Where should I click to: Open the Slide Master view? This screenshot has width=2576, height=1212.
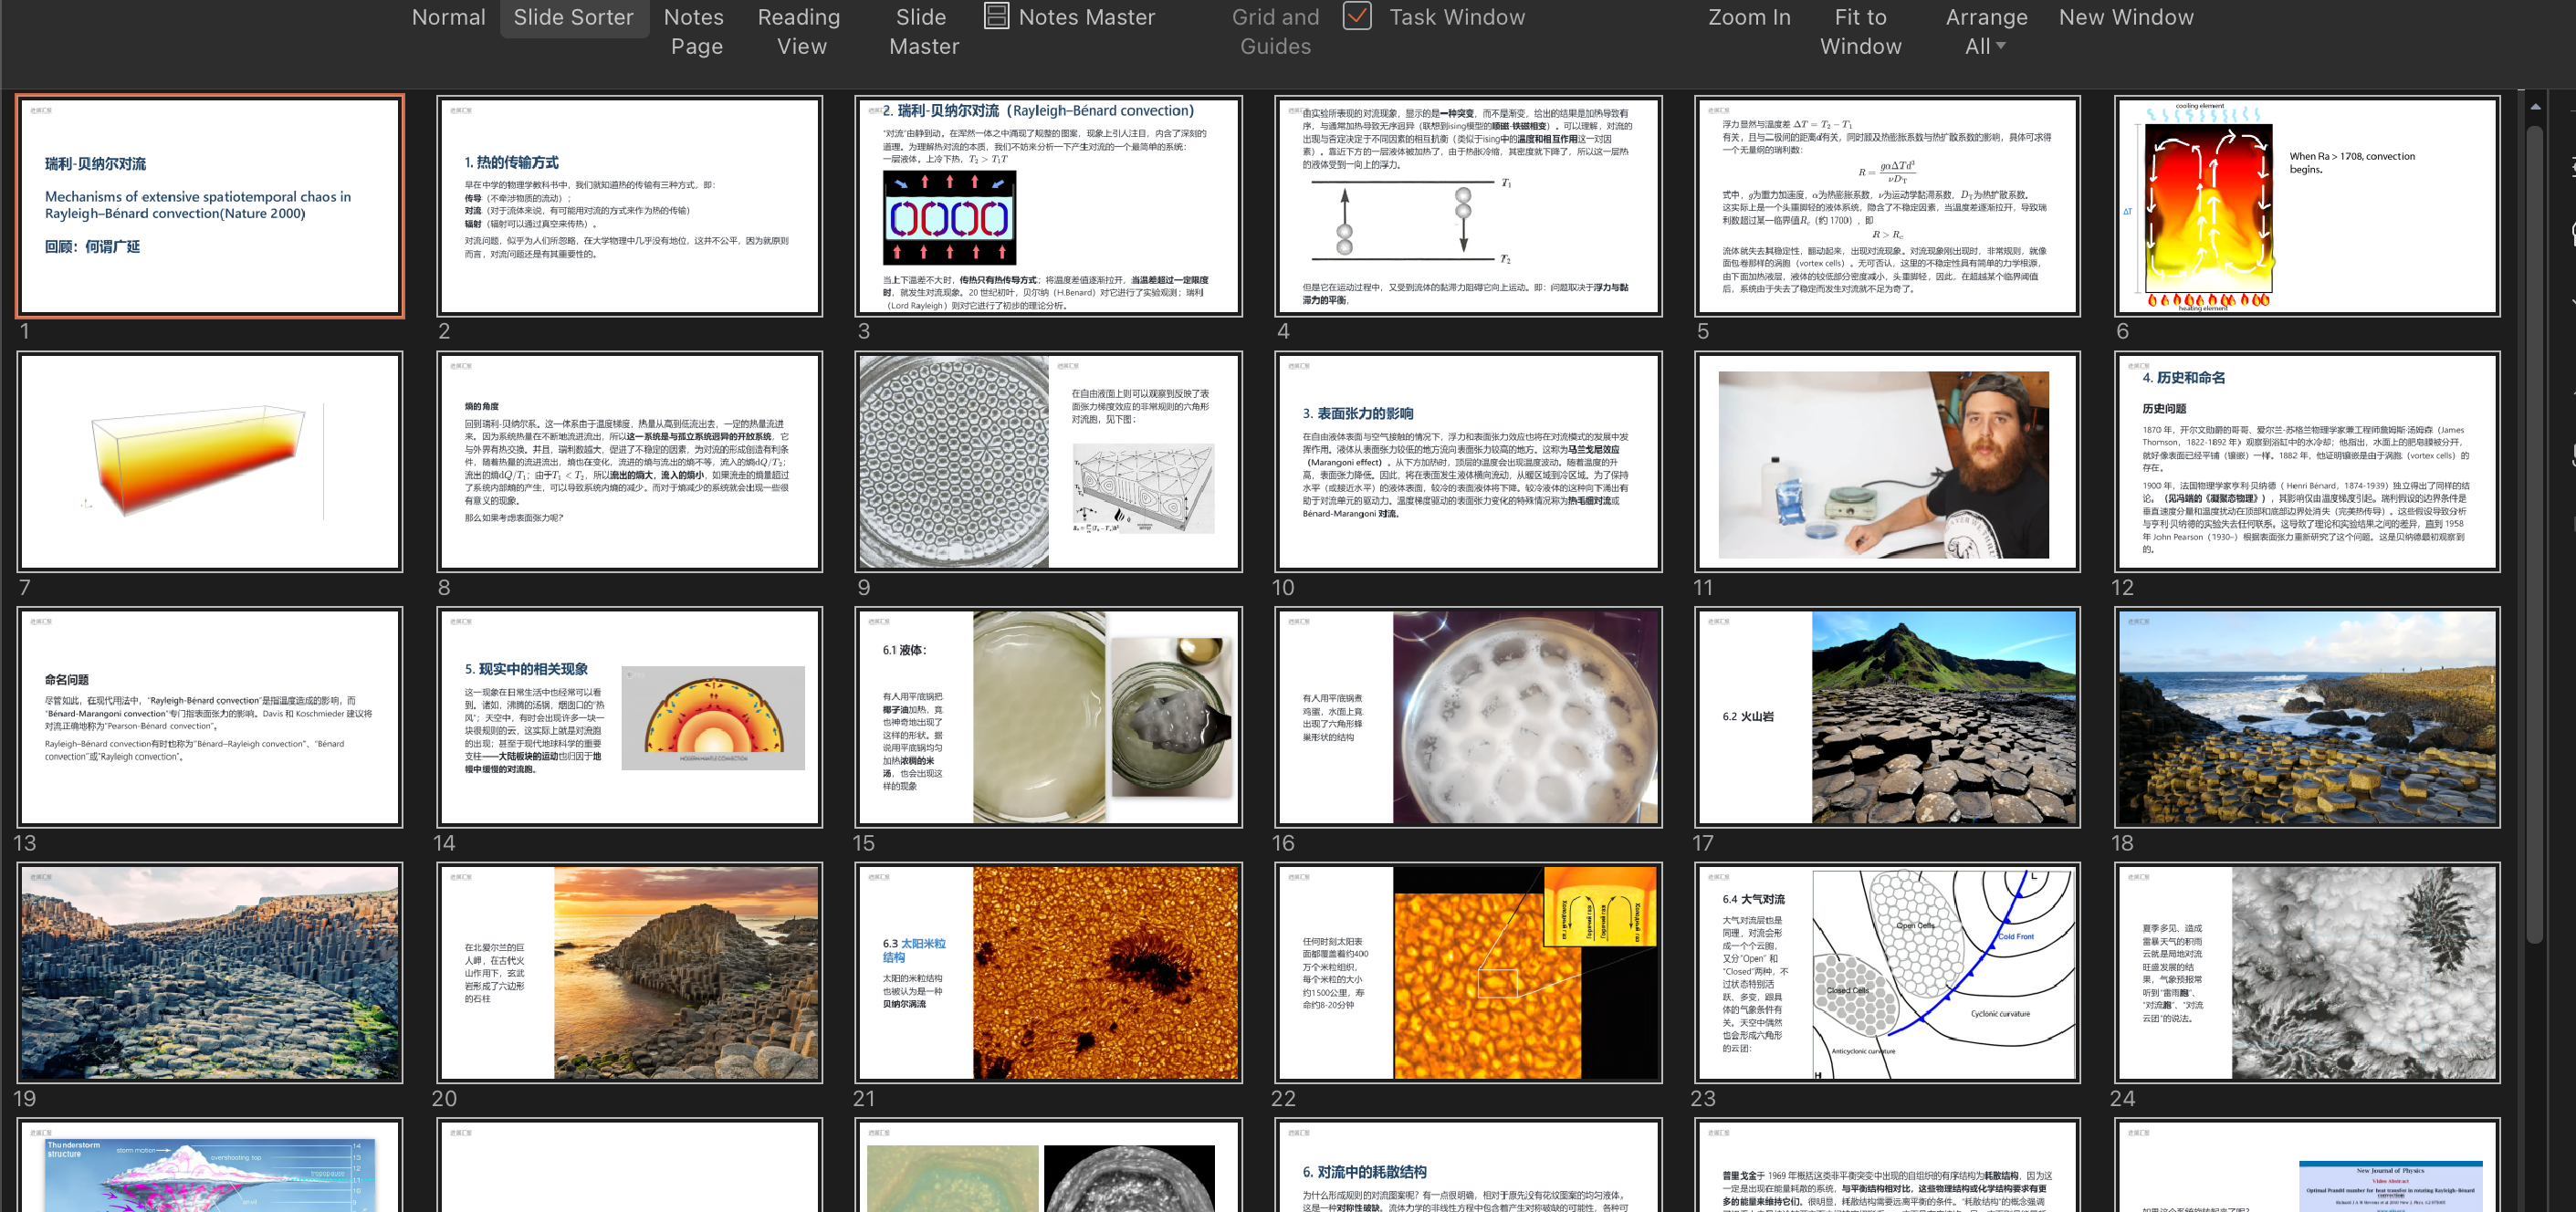(923, 31)
